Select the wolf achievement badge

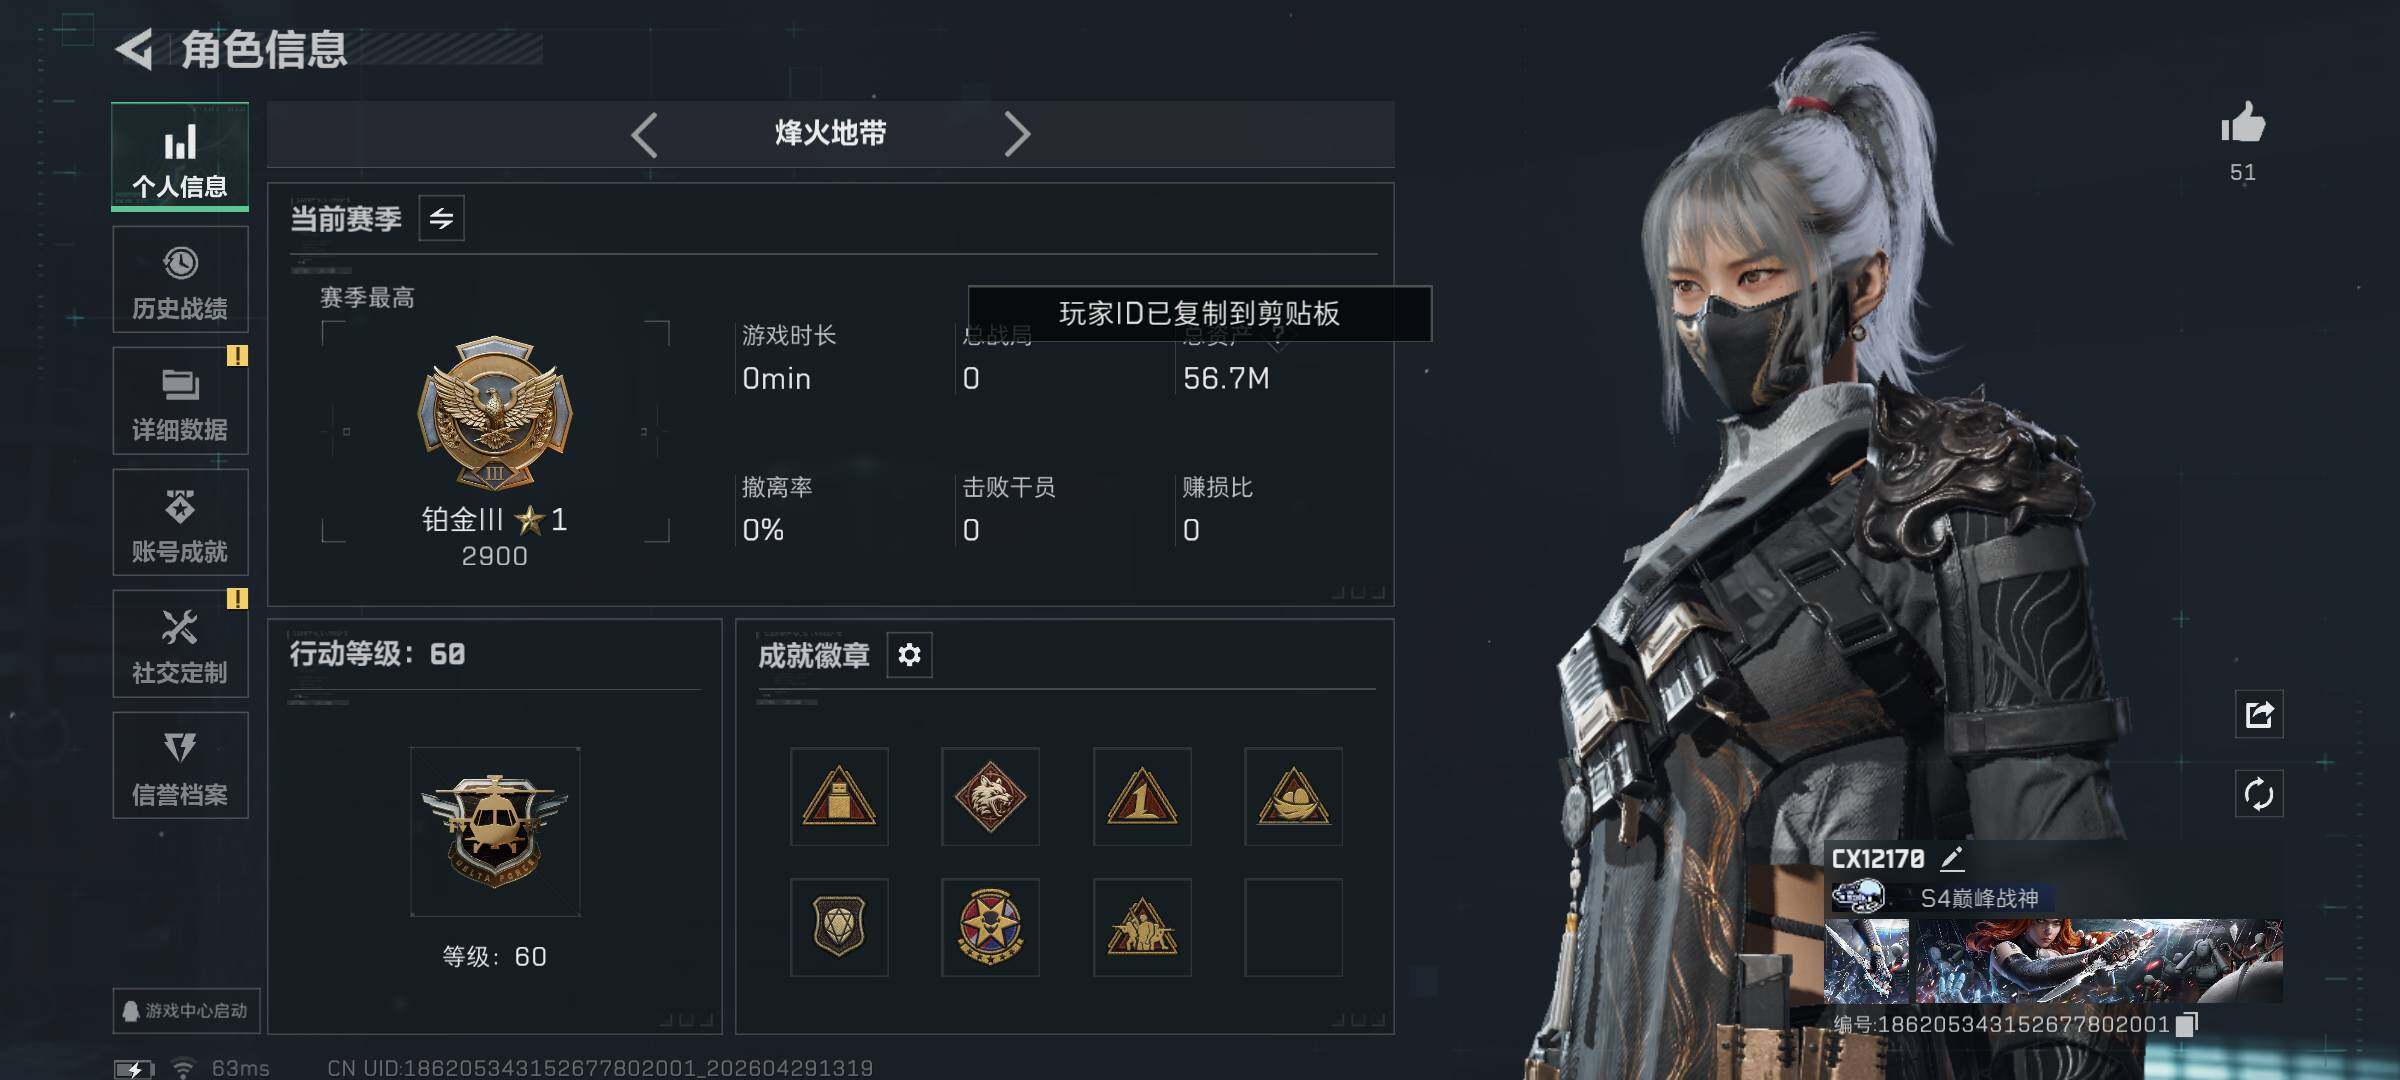(x=990, y=797)
